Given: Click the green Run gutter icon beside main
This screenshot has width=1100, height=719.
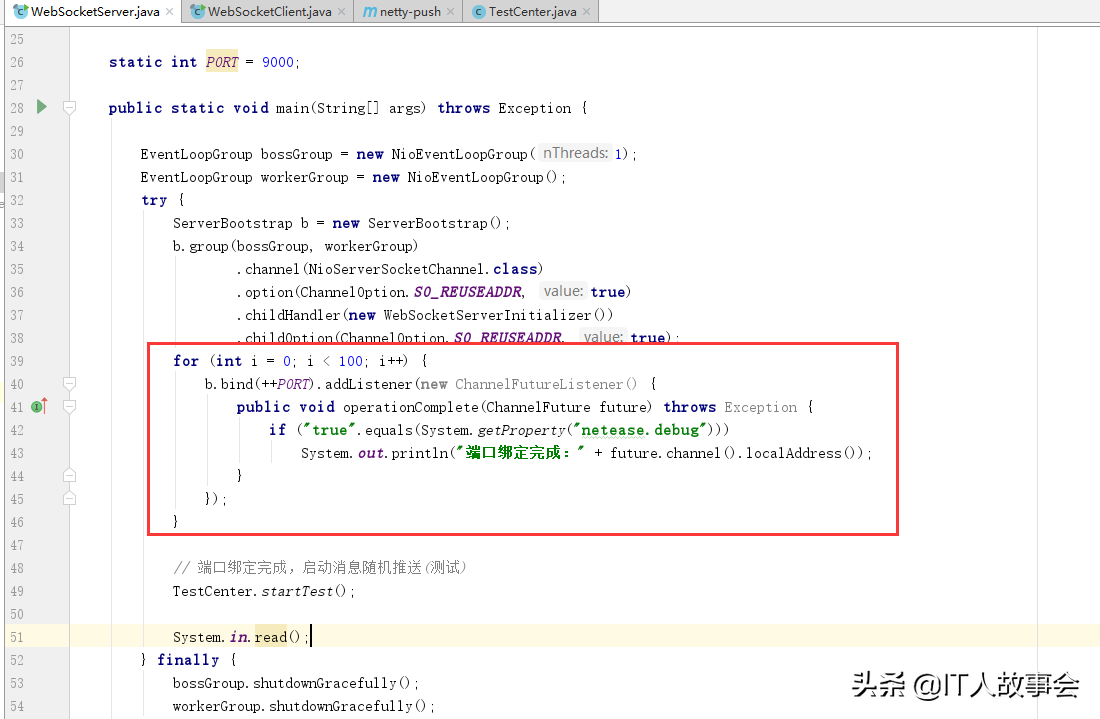Looking at the screenshot, I should tap(41, 107).
